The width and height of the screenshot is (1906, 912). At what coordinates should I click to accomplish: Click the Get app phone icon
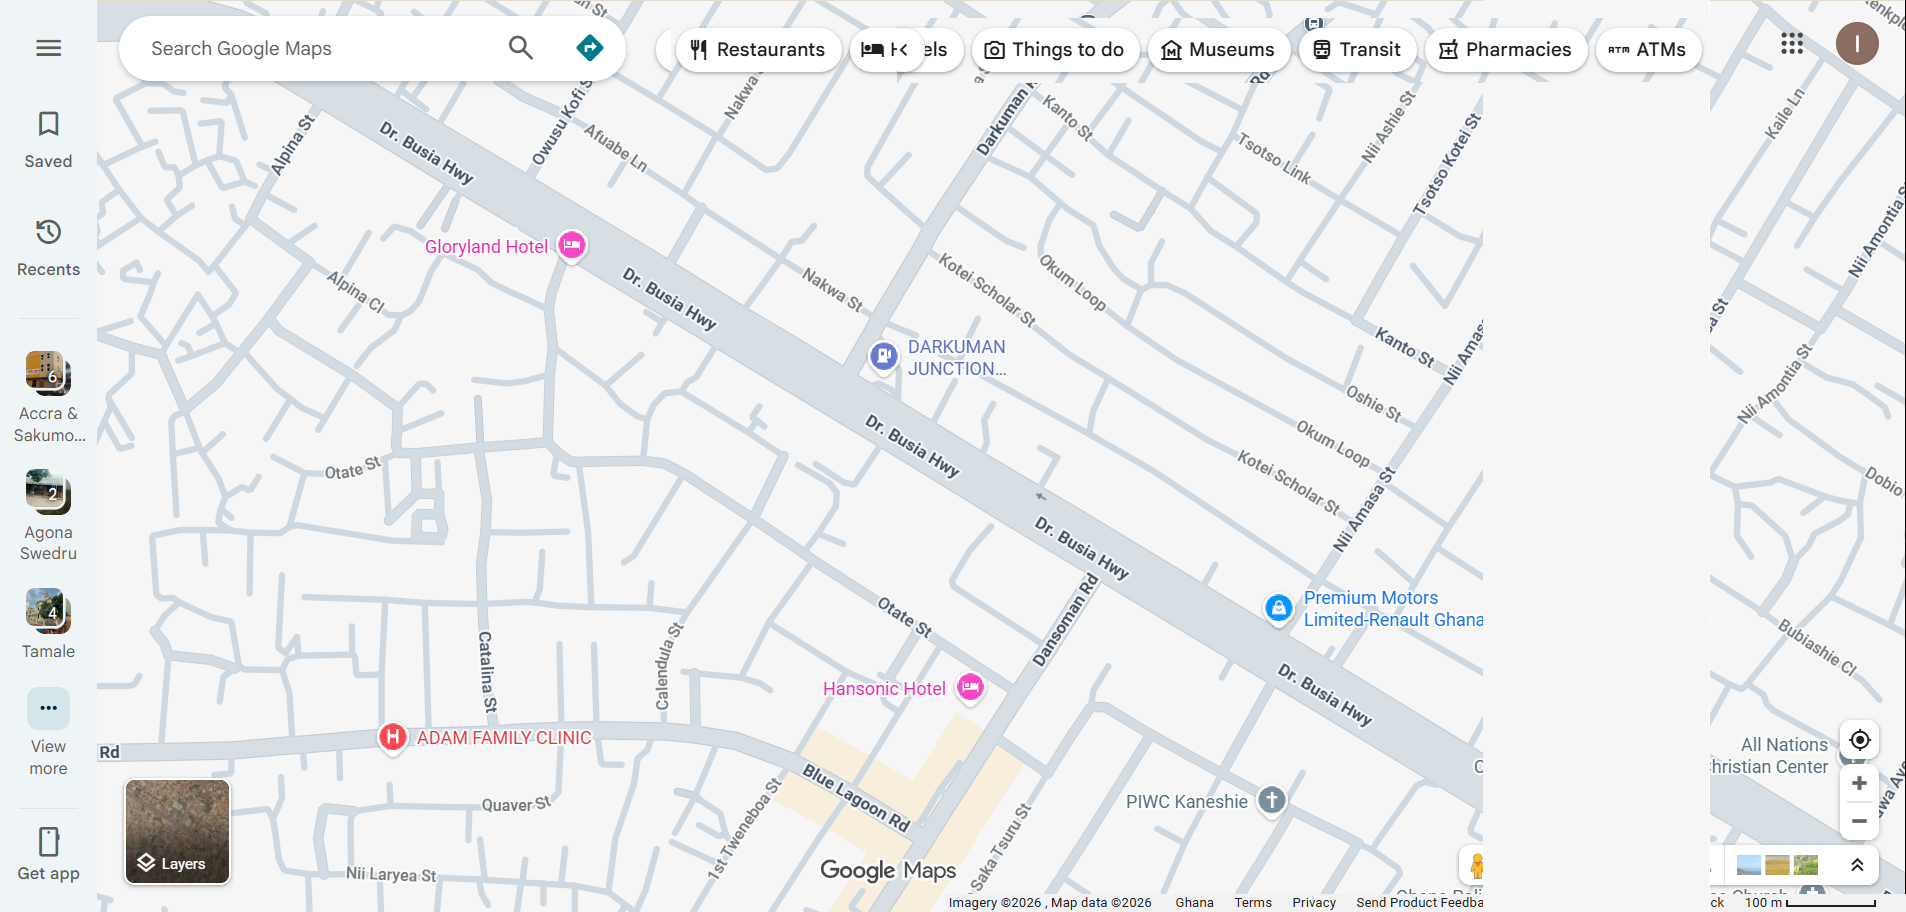(x=48, y=854)
